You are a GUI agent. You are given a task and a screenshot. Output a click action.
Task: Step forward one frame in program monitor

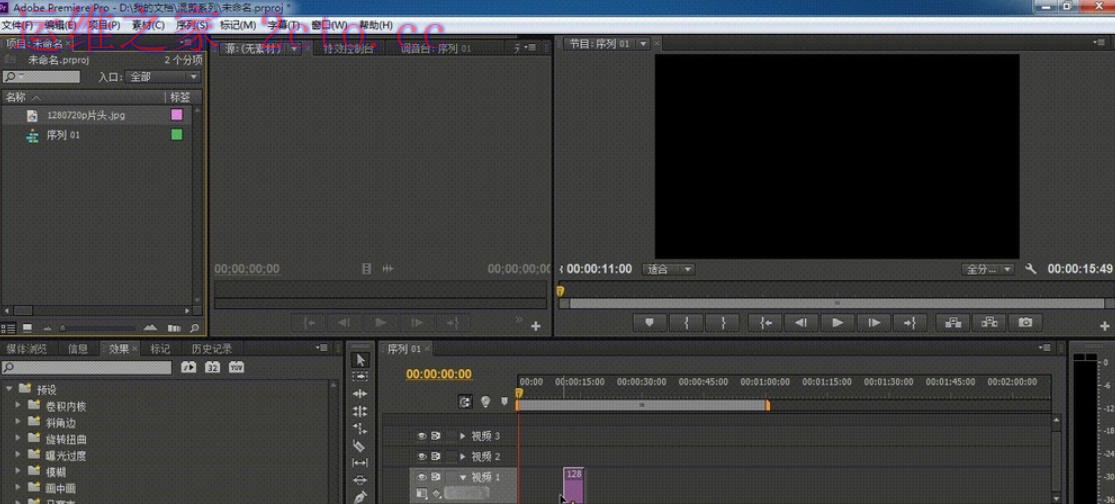(874, 323)
